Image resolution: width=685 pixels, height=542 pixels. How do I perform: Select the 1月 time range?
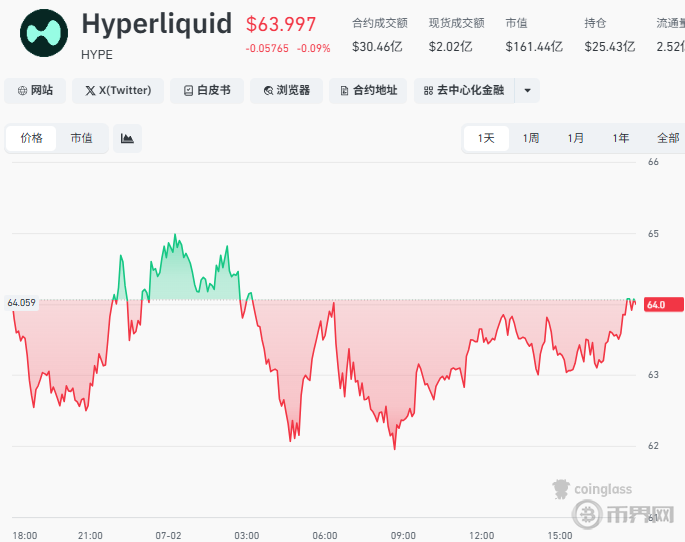pos(576,138)
